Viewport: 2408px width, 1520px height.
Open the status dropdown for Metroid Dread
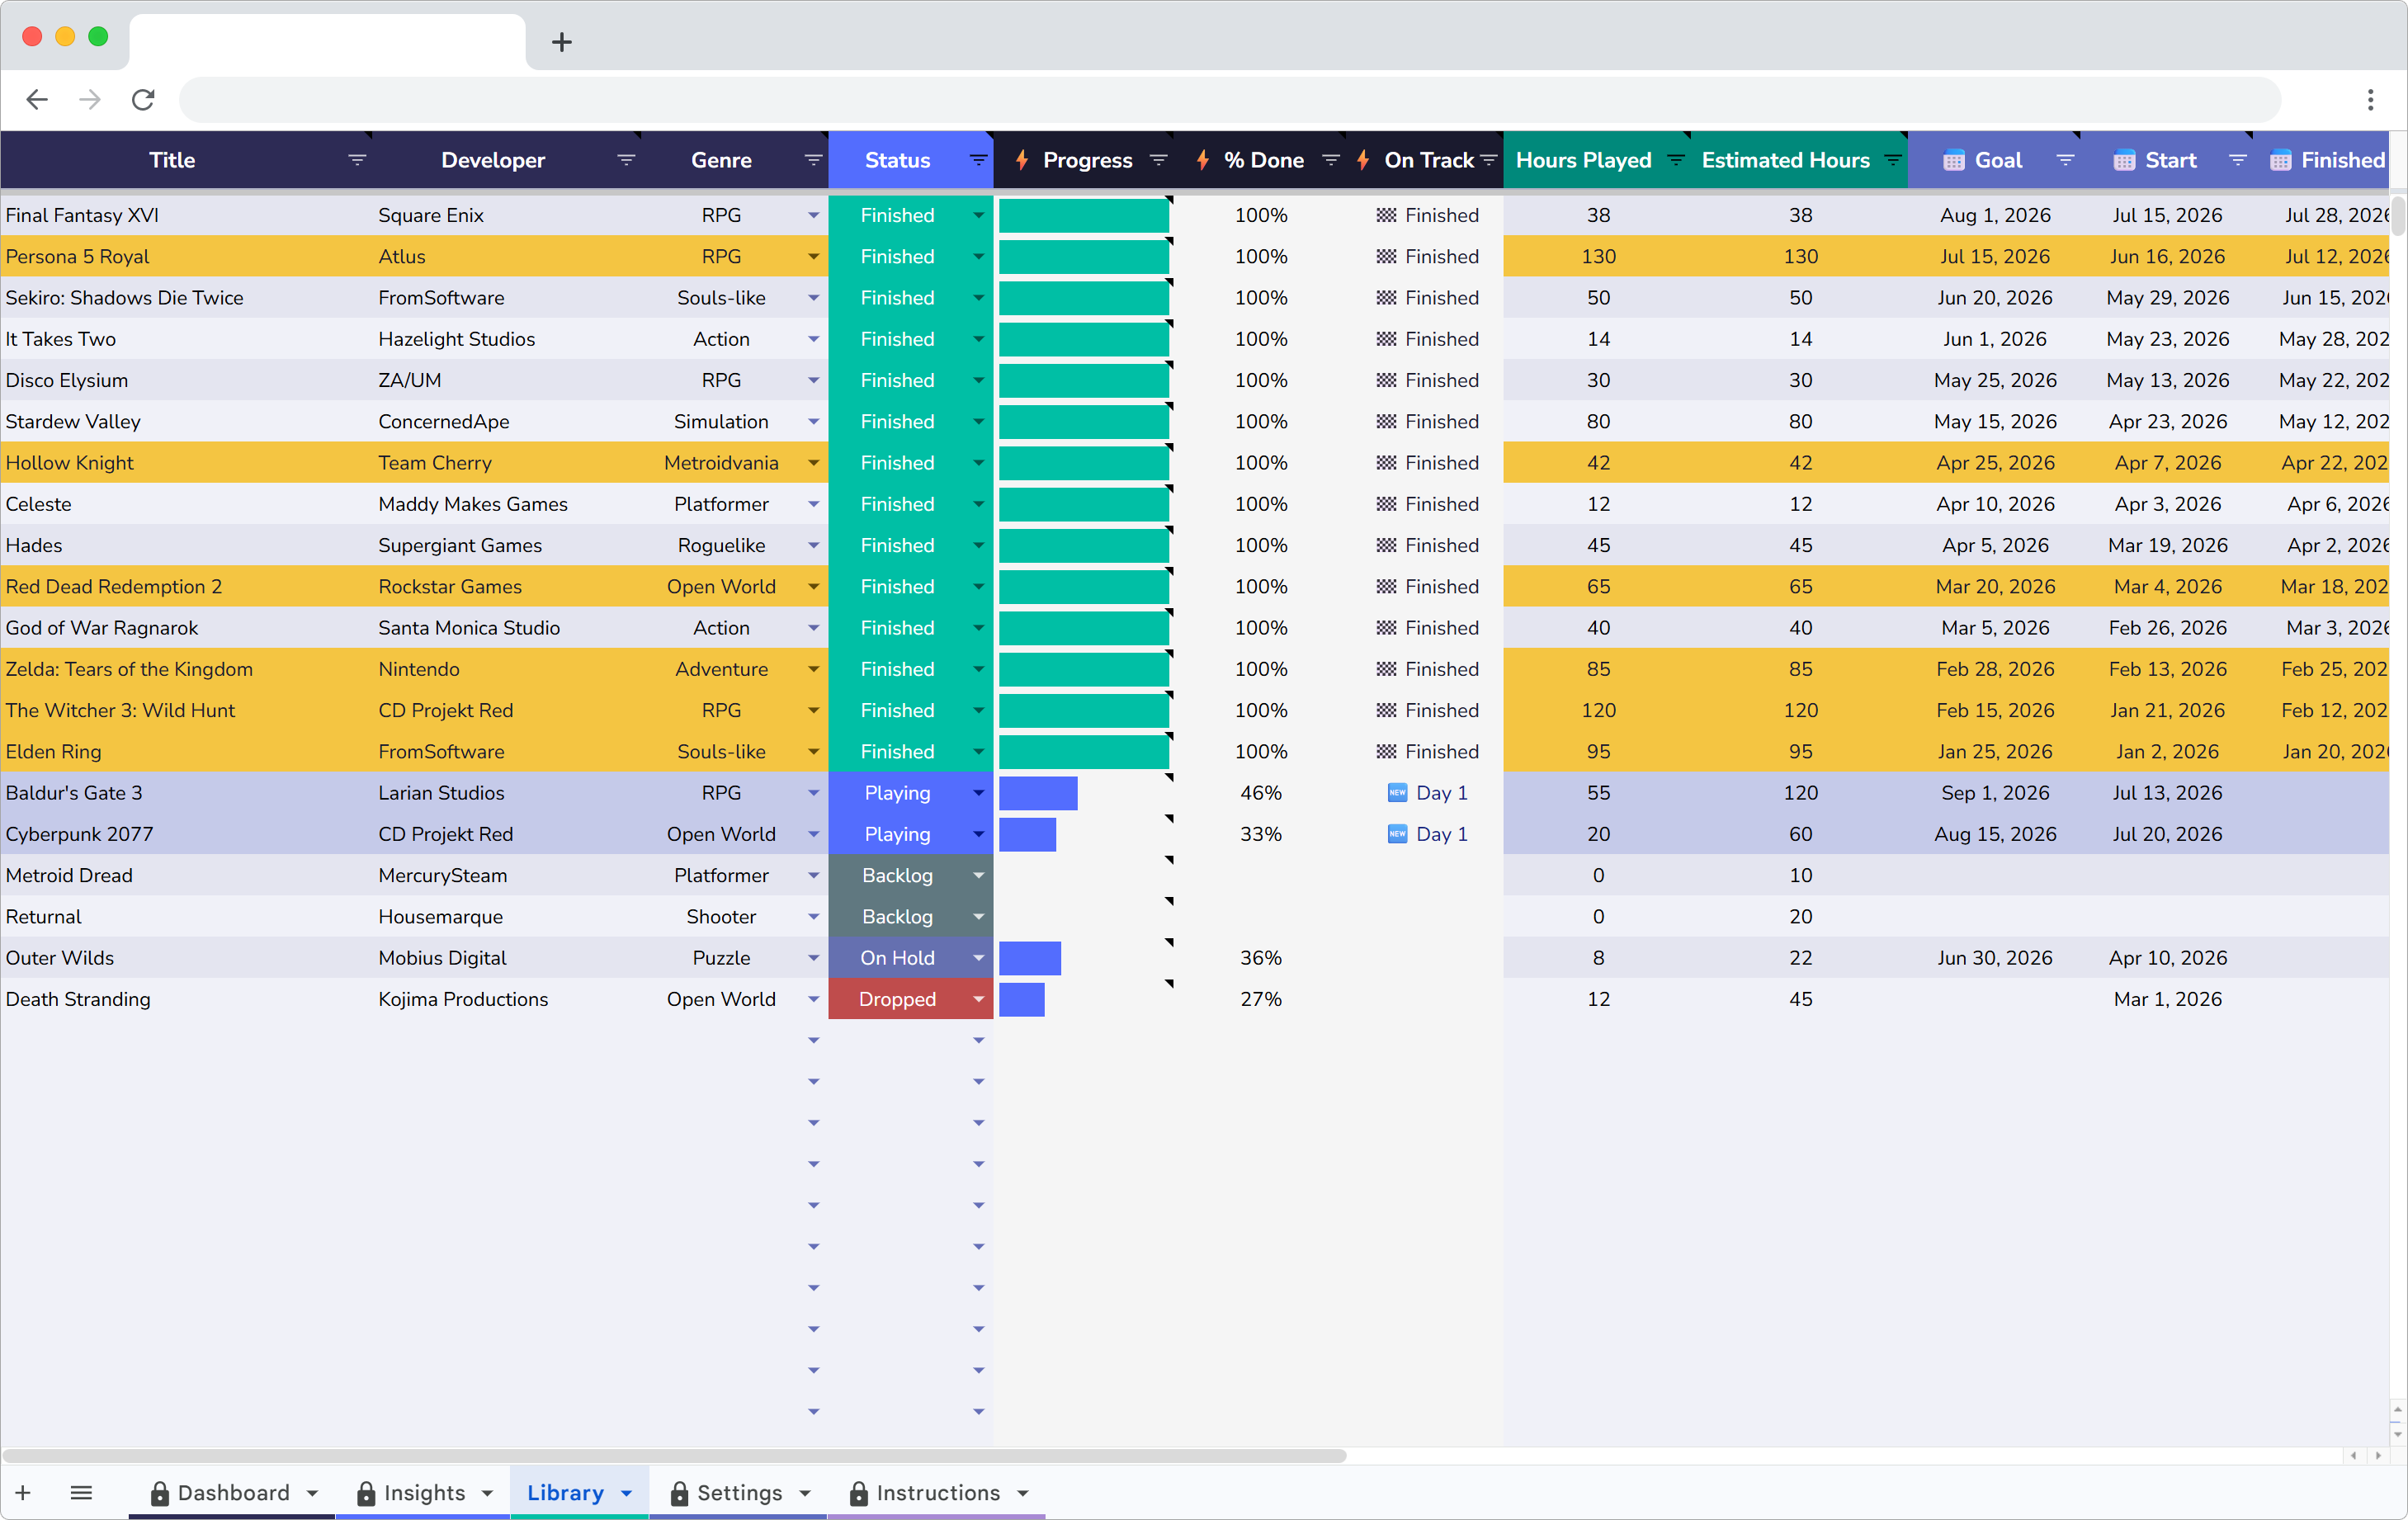tap(978, 874)
